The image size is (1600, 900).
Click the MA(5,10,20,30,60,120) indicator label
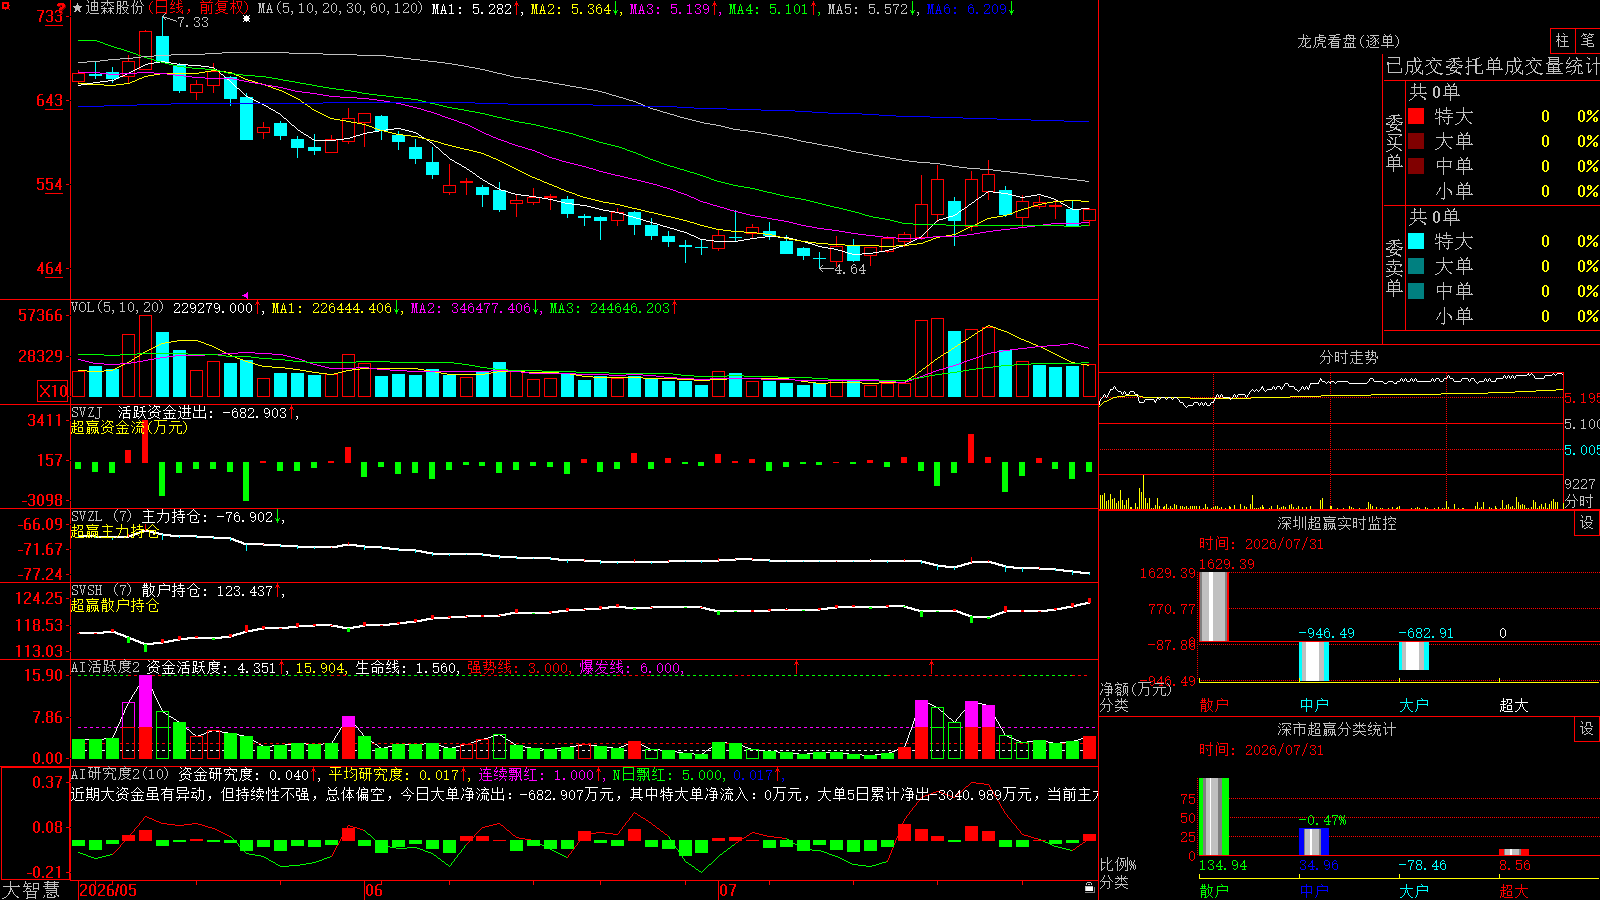click(x=340, y=8)
